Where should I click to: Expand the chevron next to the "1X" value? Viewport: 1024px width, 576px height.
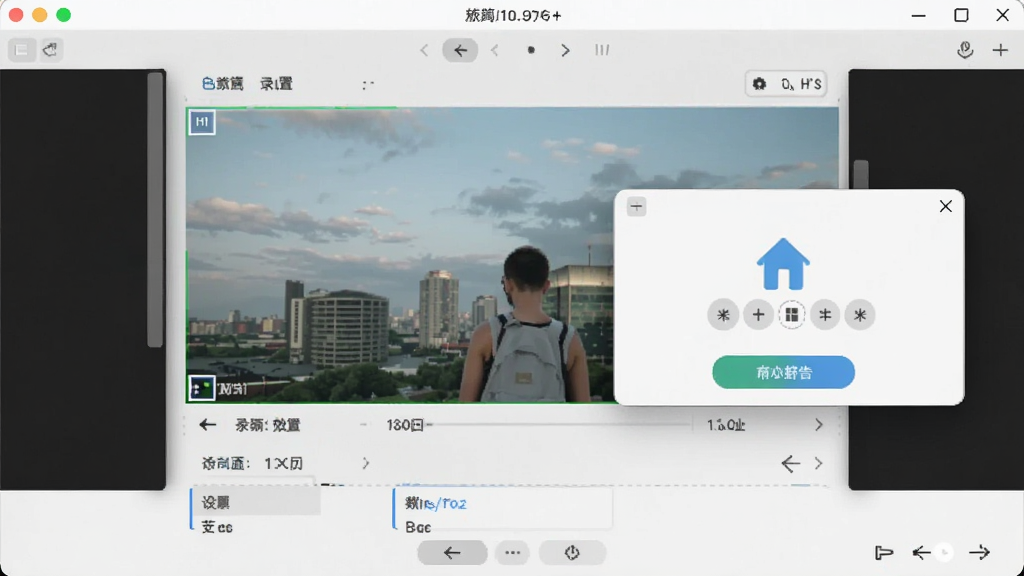coord(366,464)
